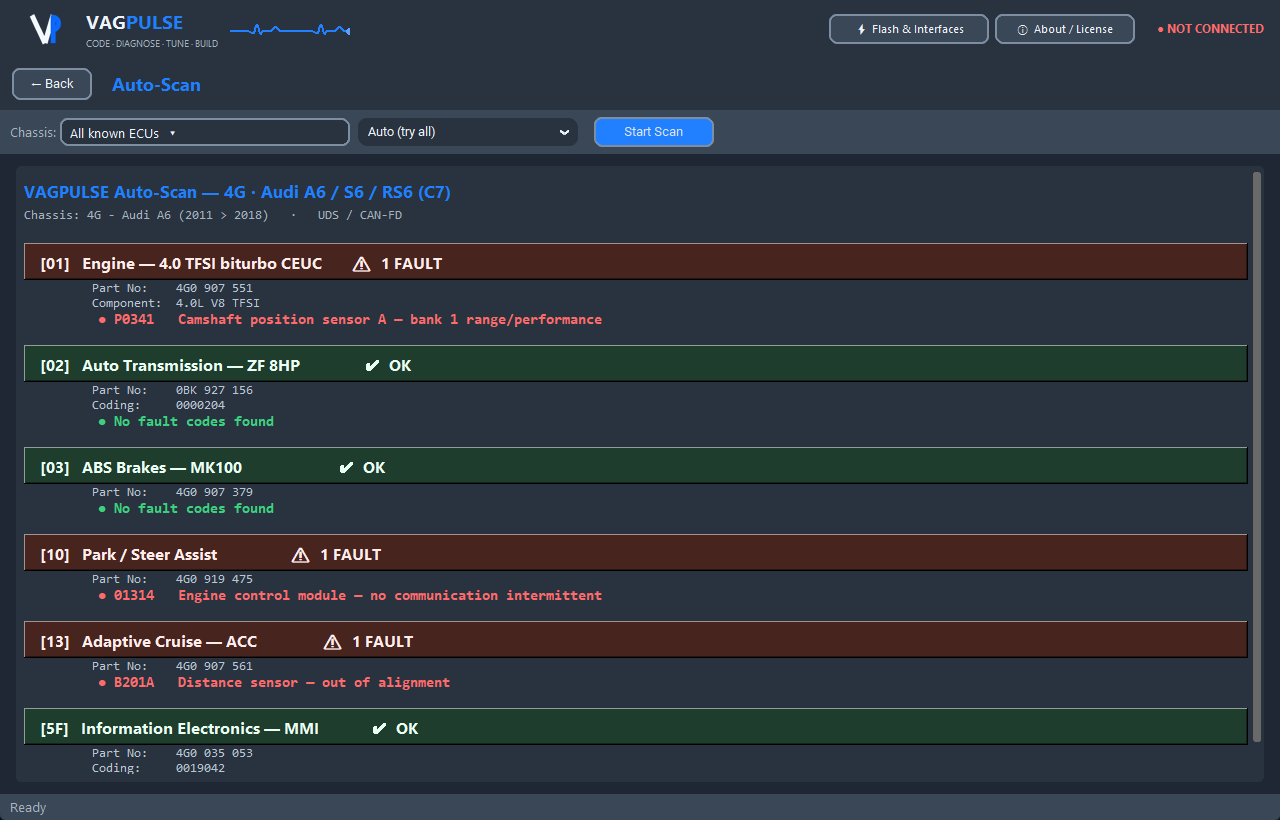Click part number 4G0 907 551
1280x820 pixels.
pos(214,289)
